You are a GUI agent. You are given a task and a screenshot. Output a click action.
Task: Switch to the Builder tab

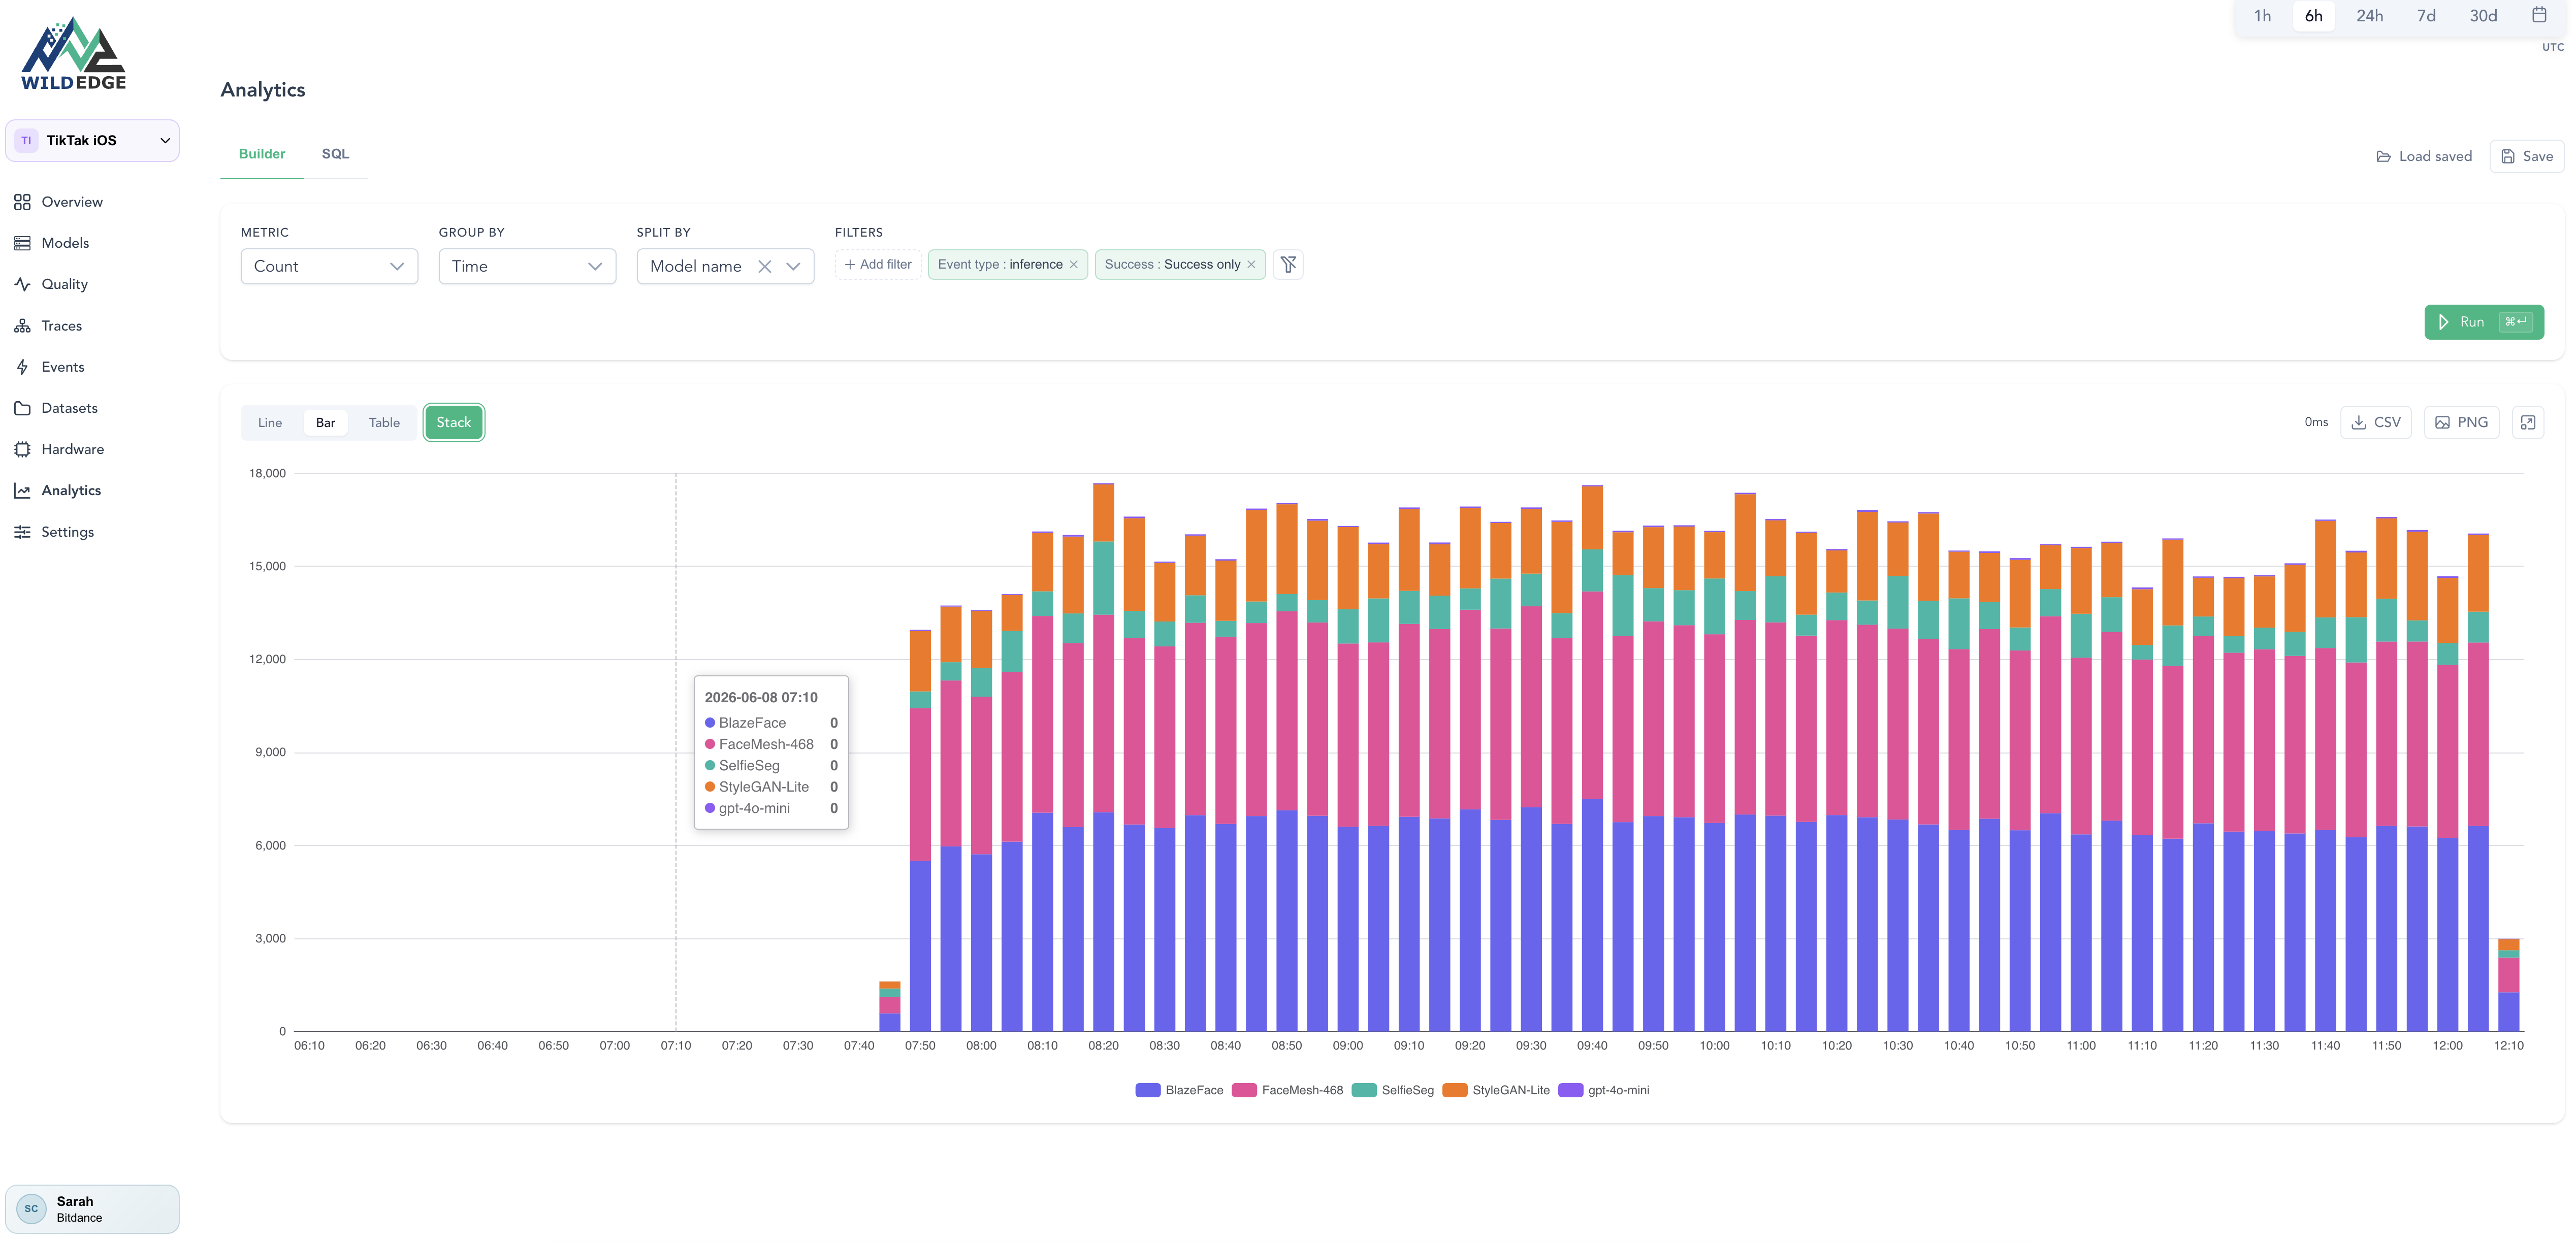[262, 154]
